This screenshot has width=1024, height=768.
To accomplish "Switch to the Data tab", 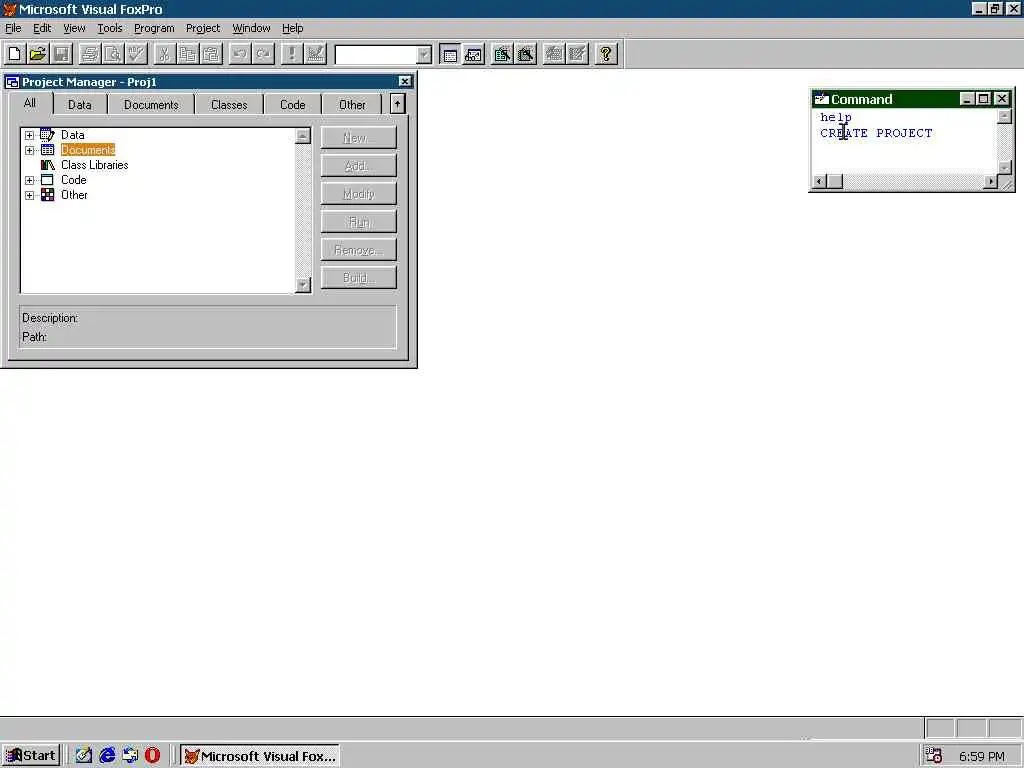I will [x=80, y=104].
